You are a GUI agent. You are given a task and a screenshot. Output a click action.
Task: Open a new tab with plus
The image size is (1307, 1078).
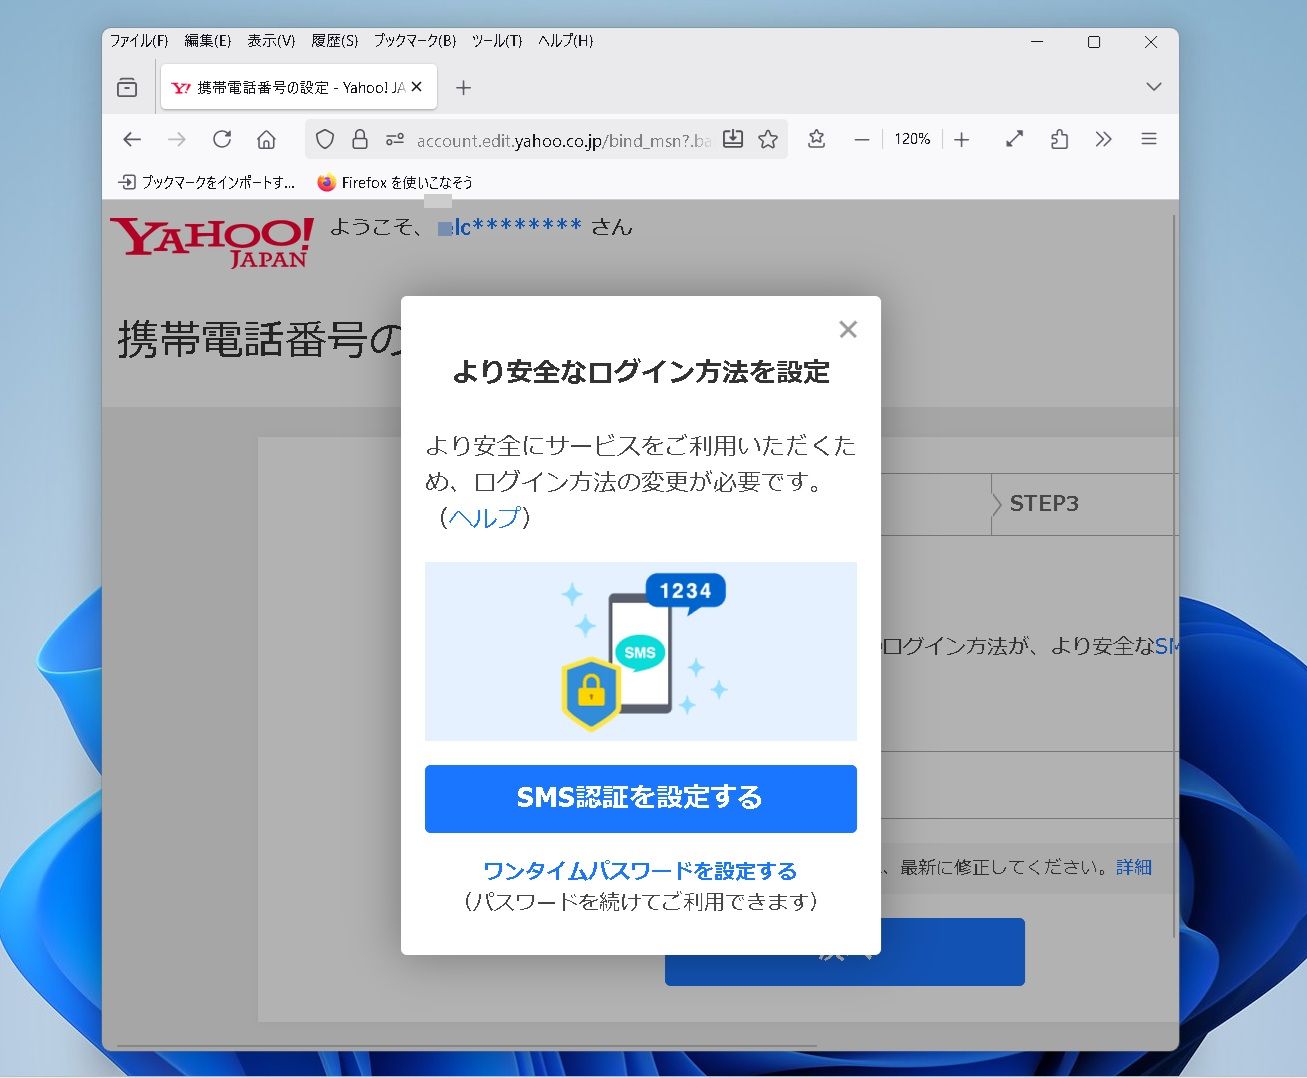[463, 88]
